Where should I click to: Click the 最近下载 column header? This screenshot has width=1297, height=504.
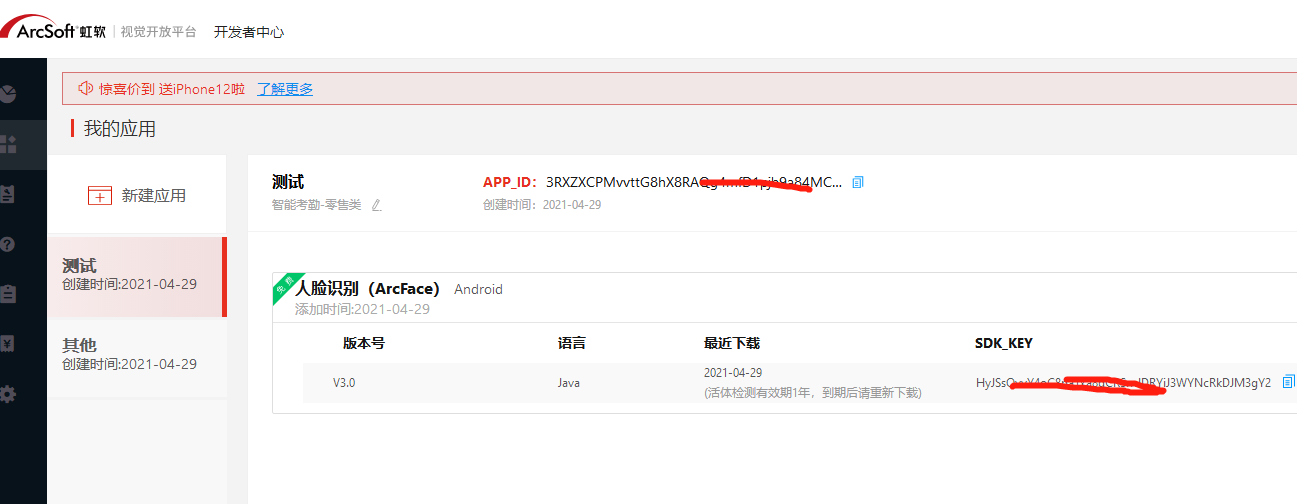click(732, 343)
